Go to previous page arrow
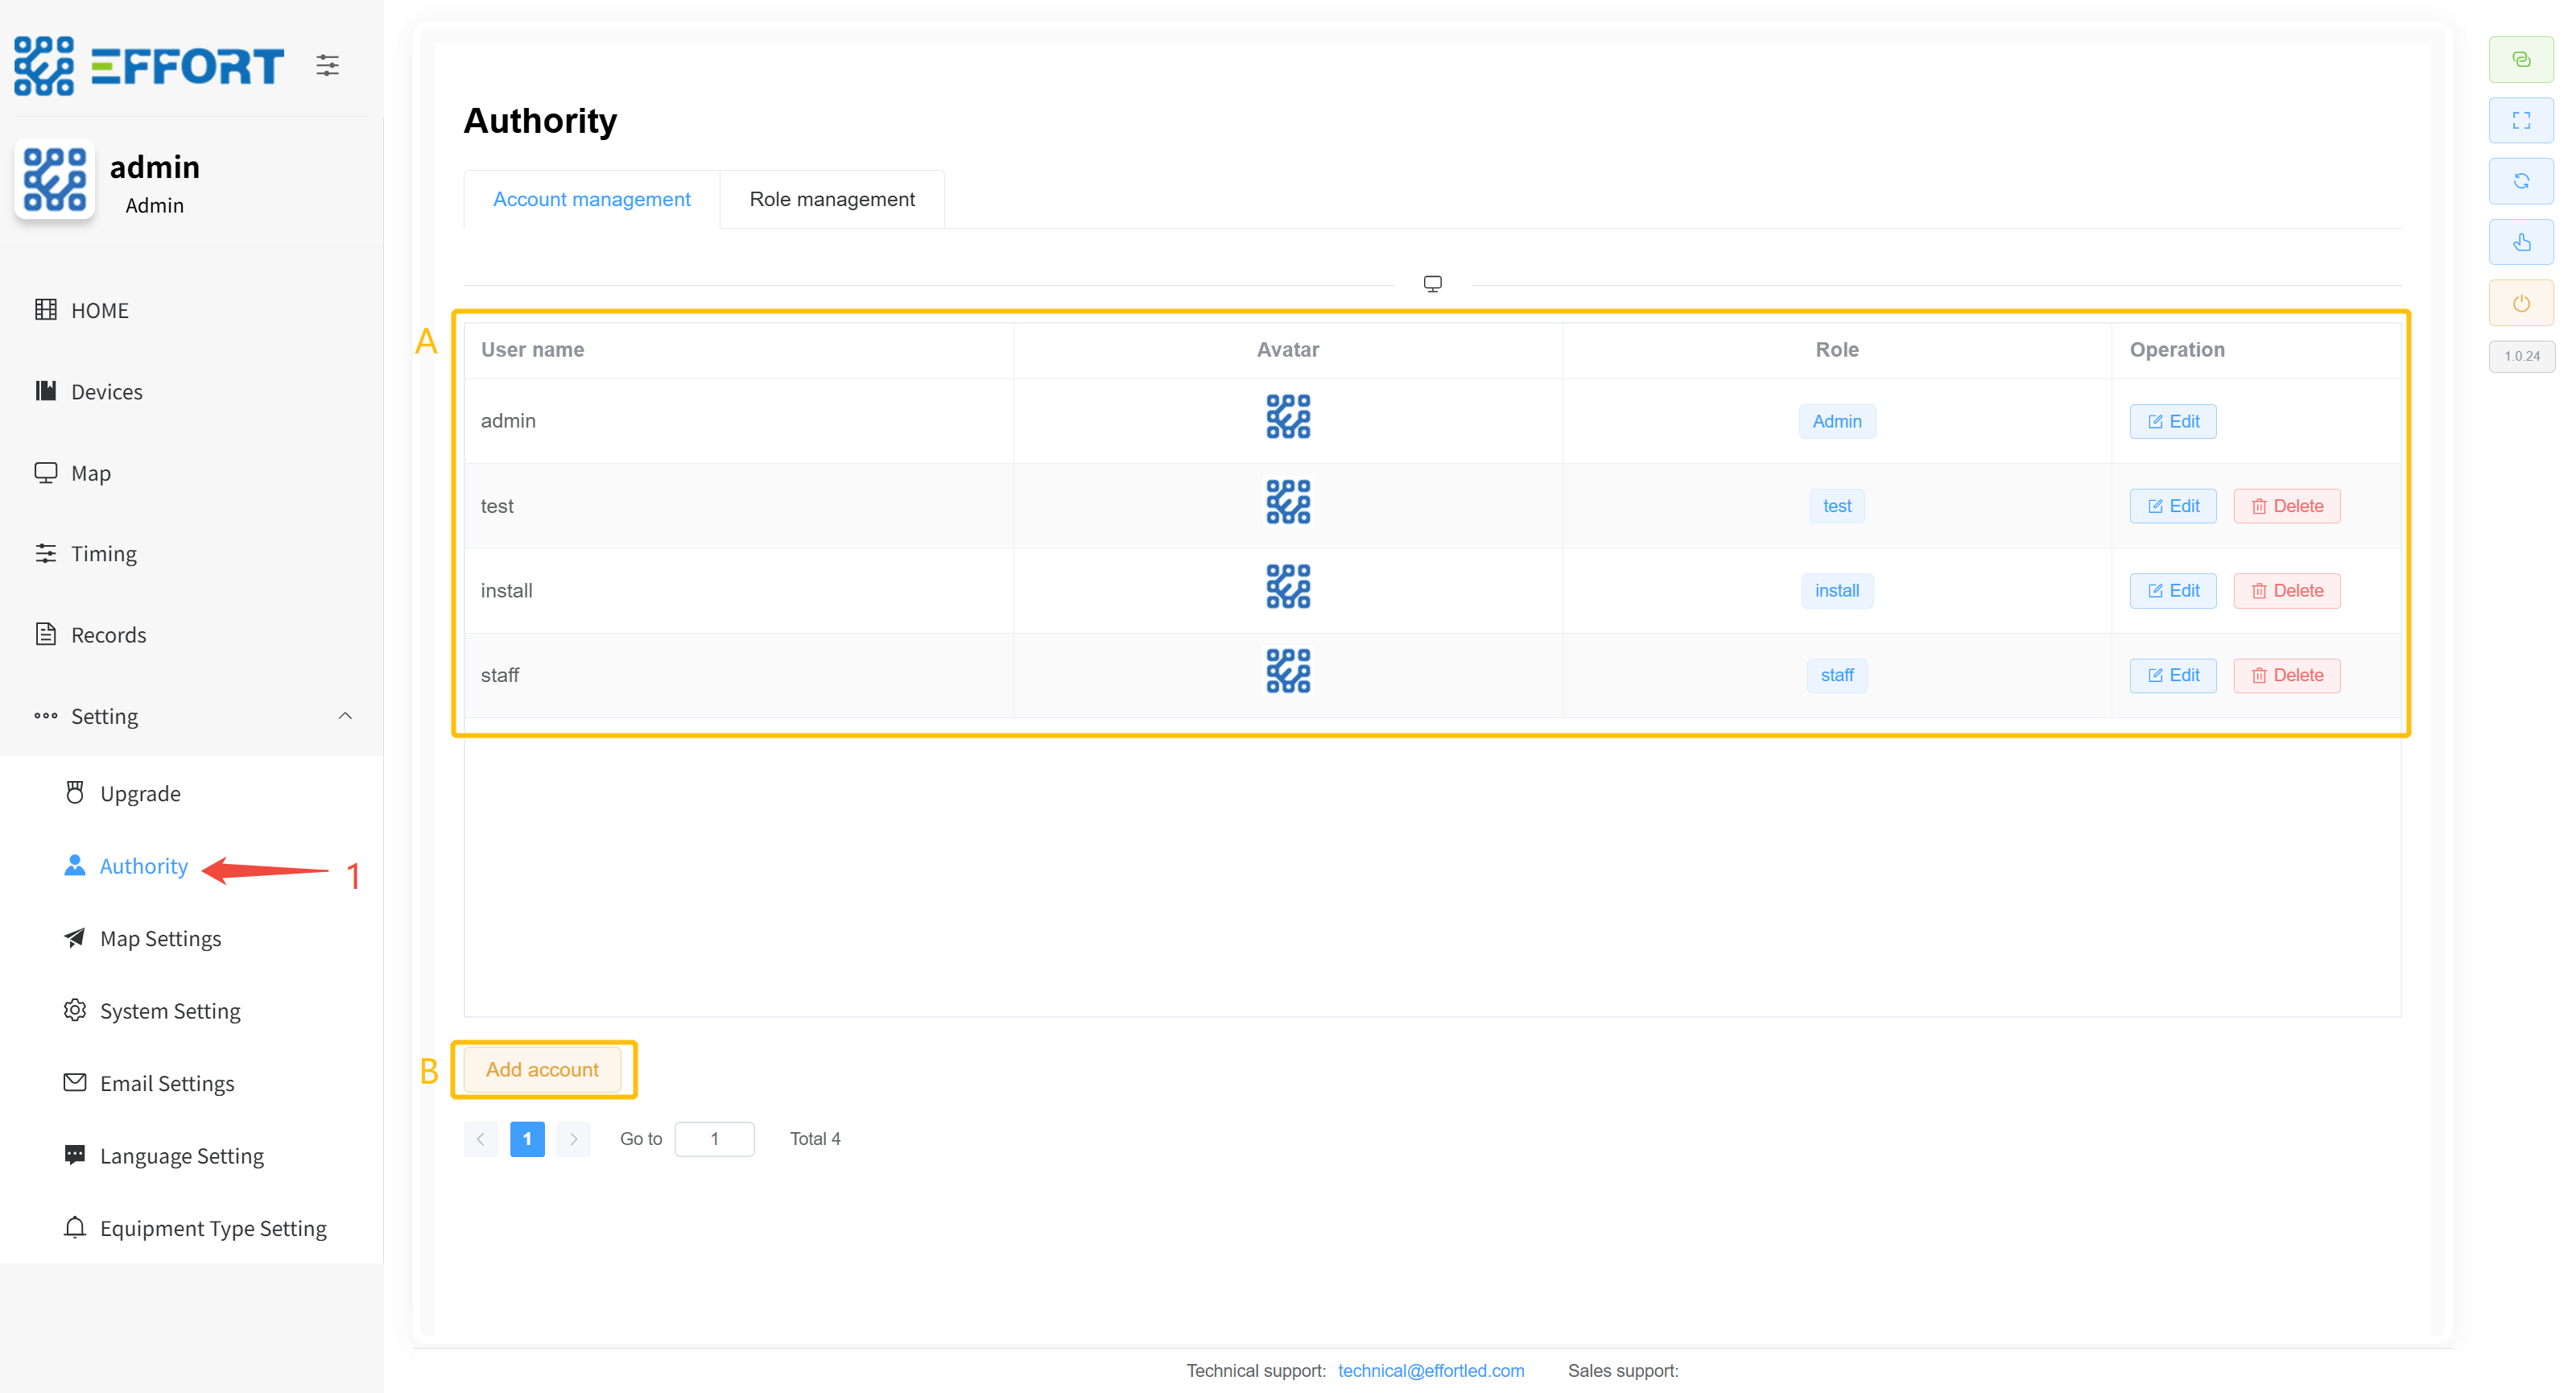The image size is (2576, 1393). (x=481, y=1139)
